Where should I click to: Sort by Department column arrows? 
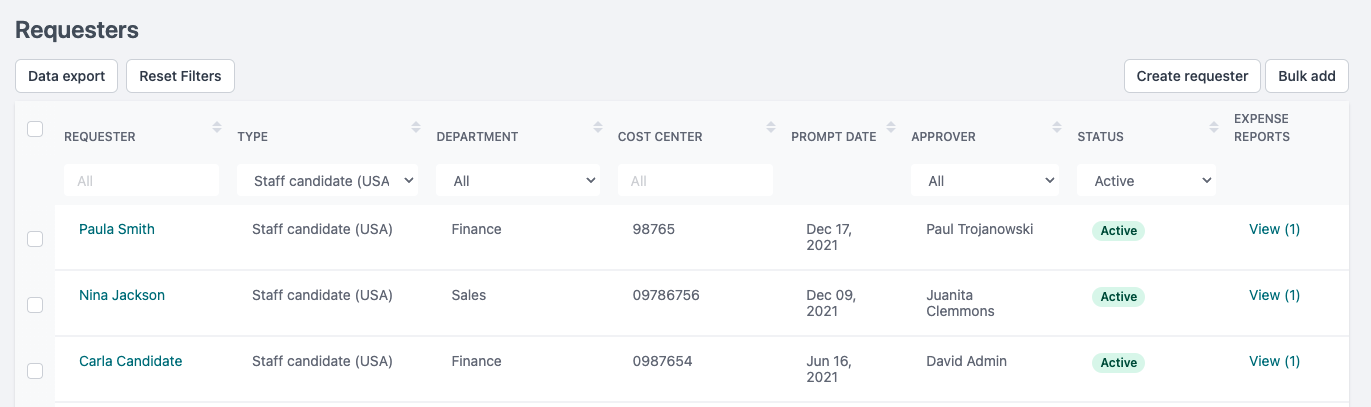click(598, 128)
